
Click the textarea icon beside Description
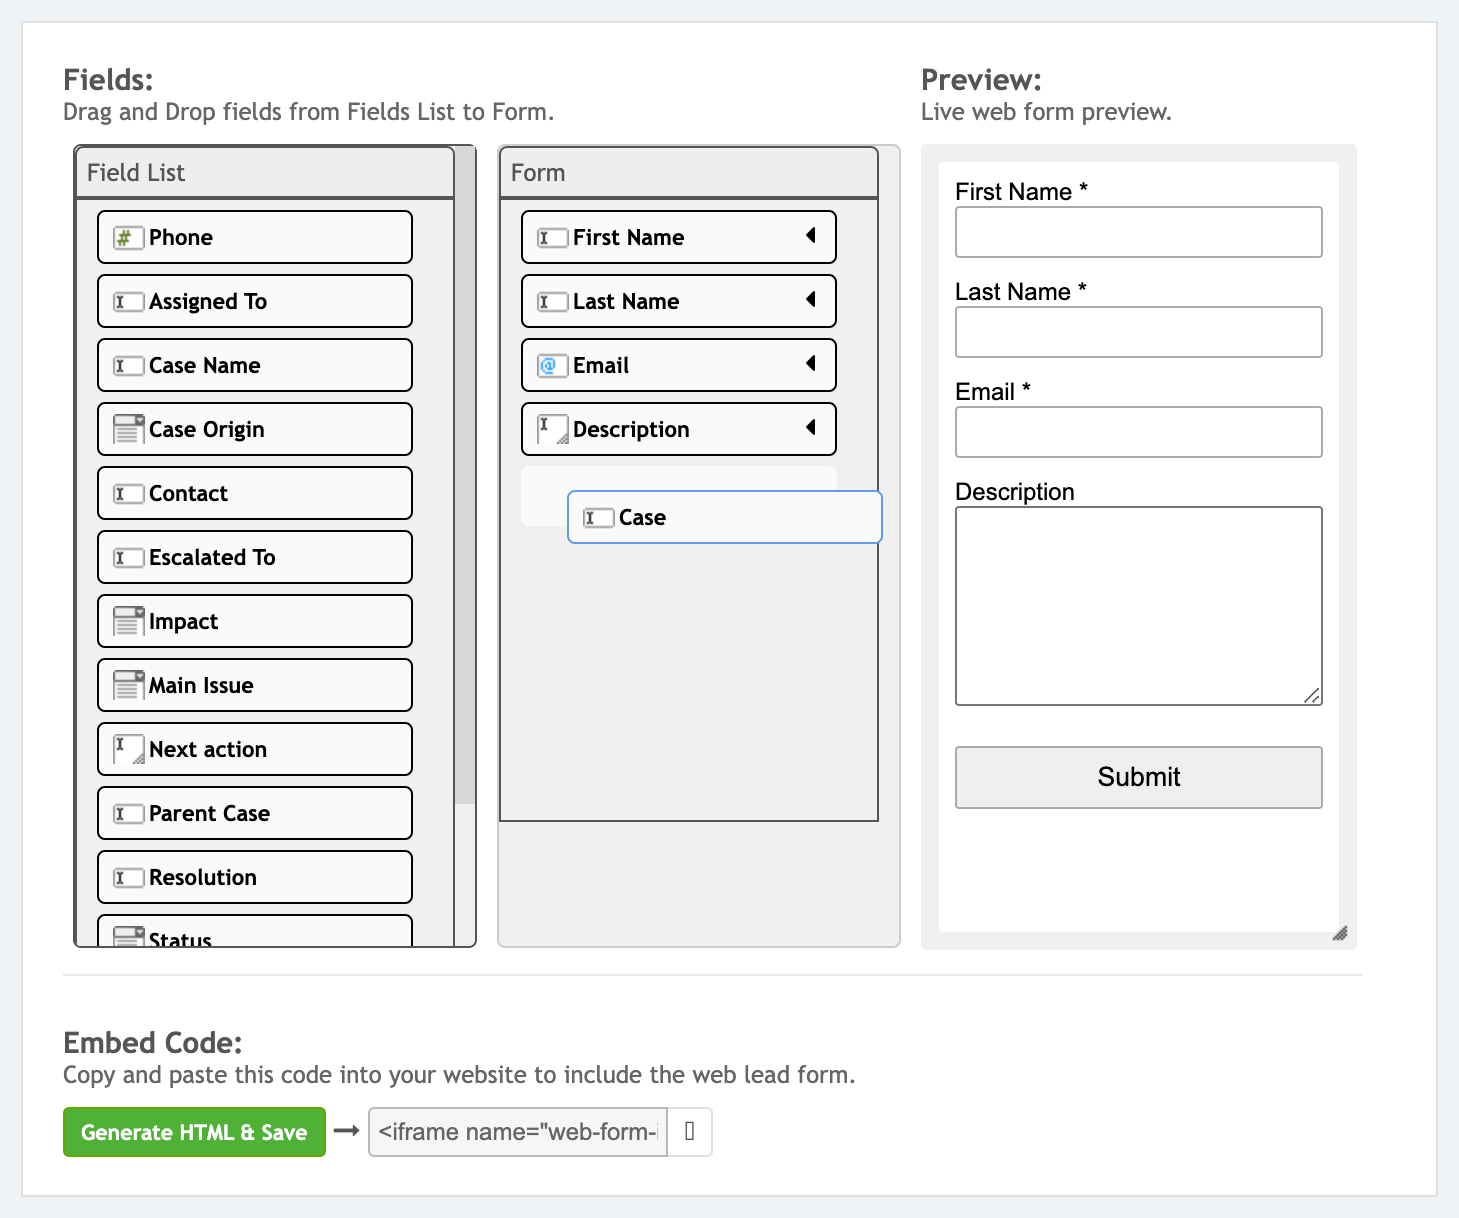point(552,430)
